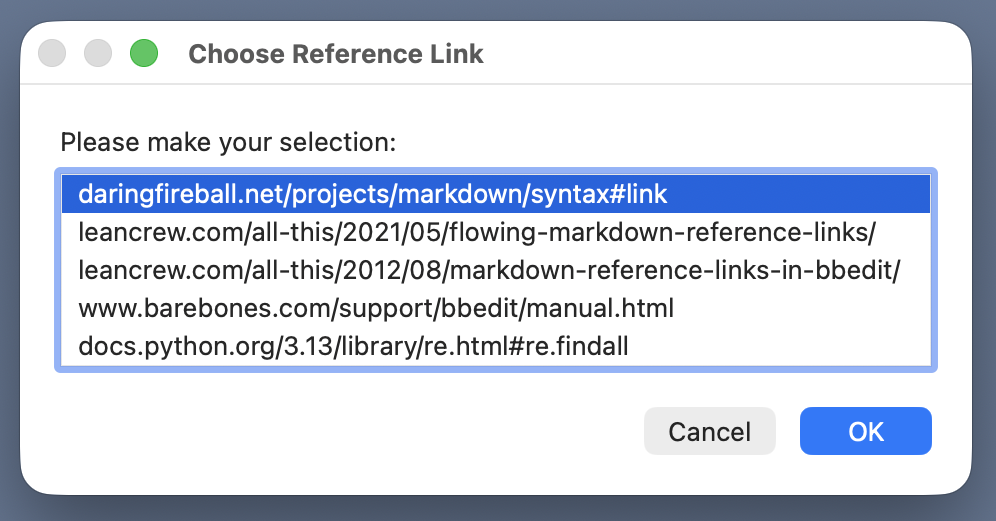The height and width of the screenshot is (521, 996).
Task: Click the grayed-out close window button
Action: pos(52,53)
